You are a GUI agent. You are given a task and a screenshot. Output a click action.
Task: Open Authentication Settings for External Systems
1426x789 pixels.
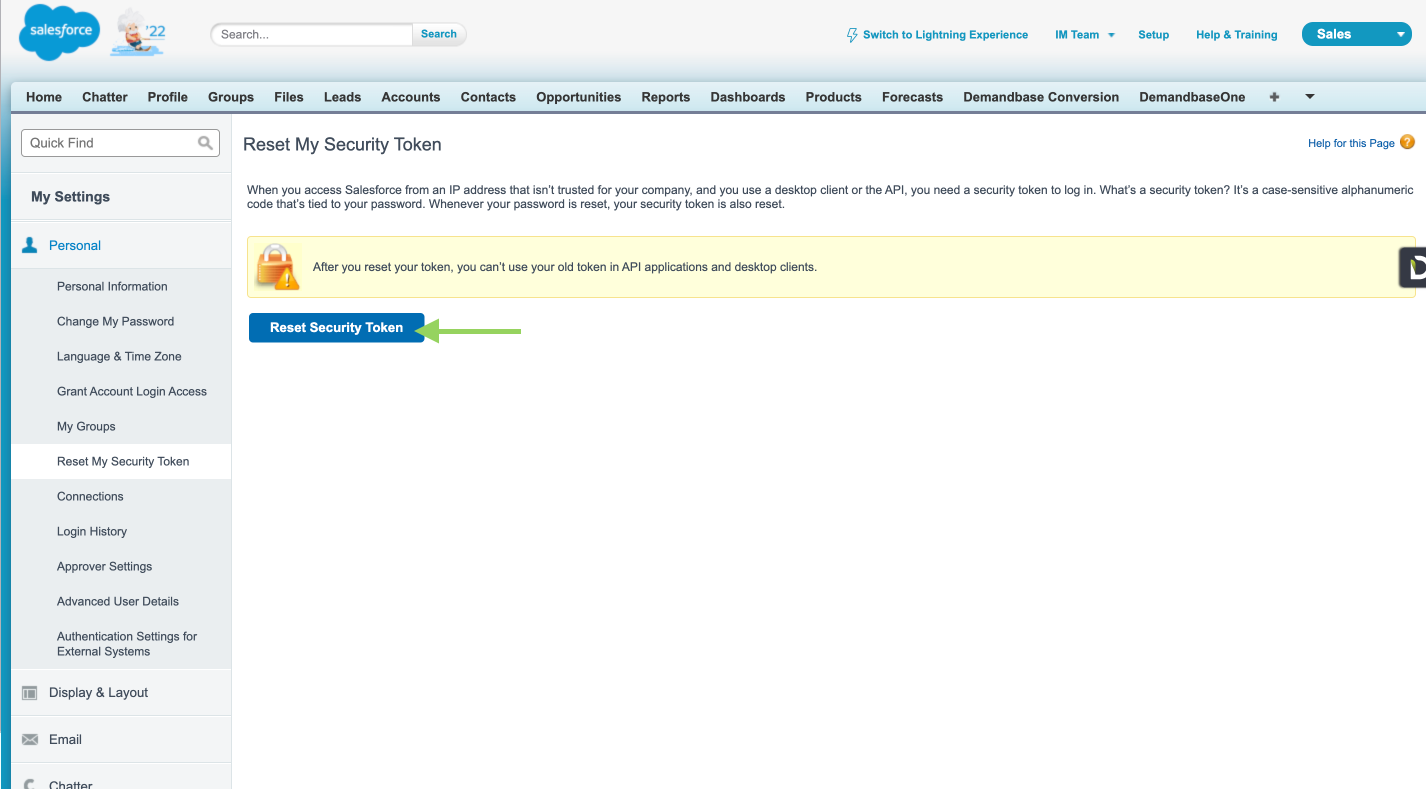point(127,644)
